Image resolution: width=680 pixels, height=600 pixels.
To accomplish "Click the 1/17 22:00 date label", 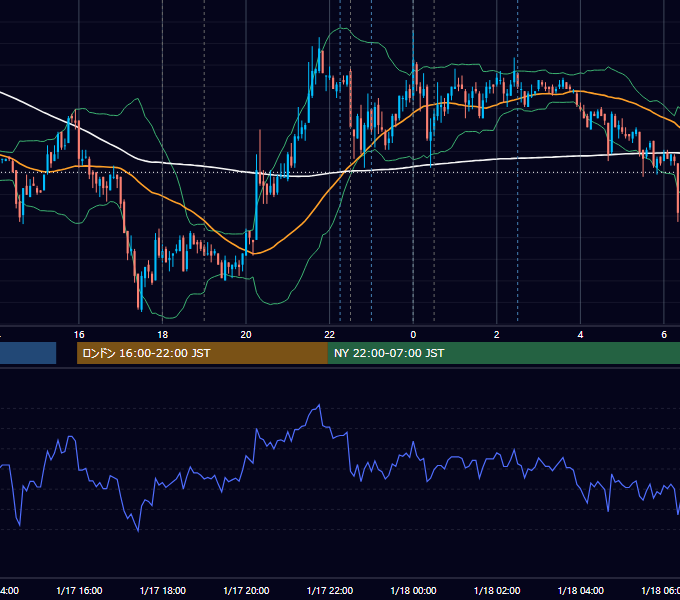I will [x=330, y=591].
